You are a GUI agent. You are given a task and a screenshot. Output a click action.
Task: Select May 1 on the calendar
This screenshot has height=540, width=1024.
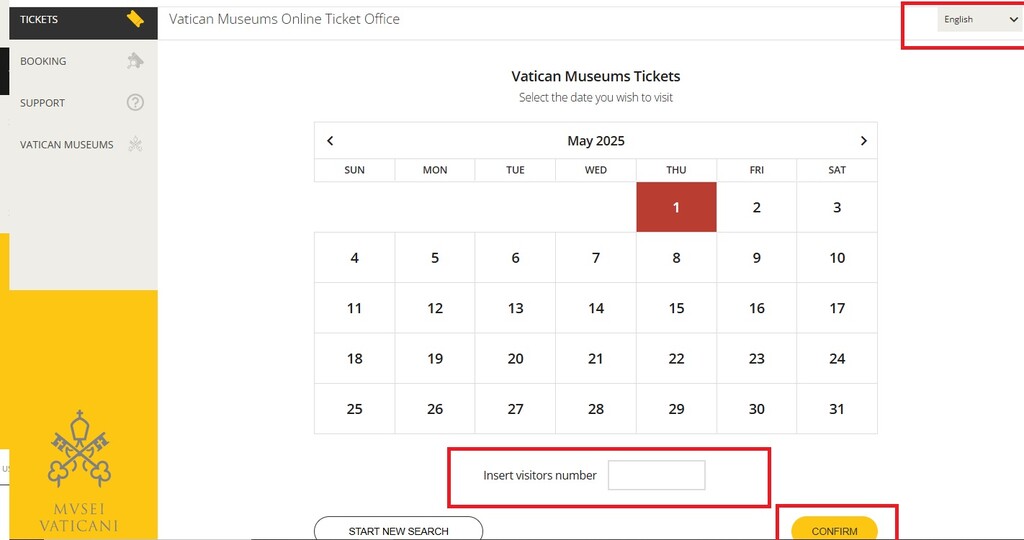(676, 207)
